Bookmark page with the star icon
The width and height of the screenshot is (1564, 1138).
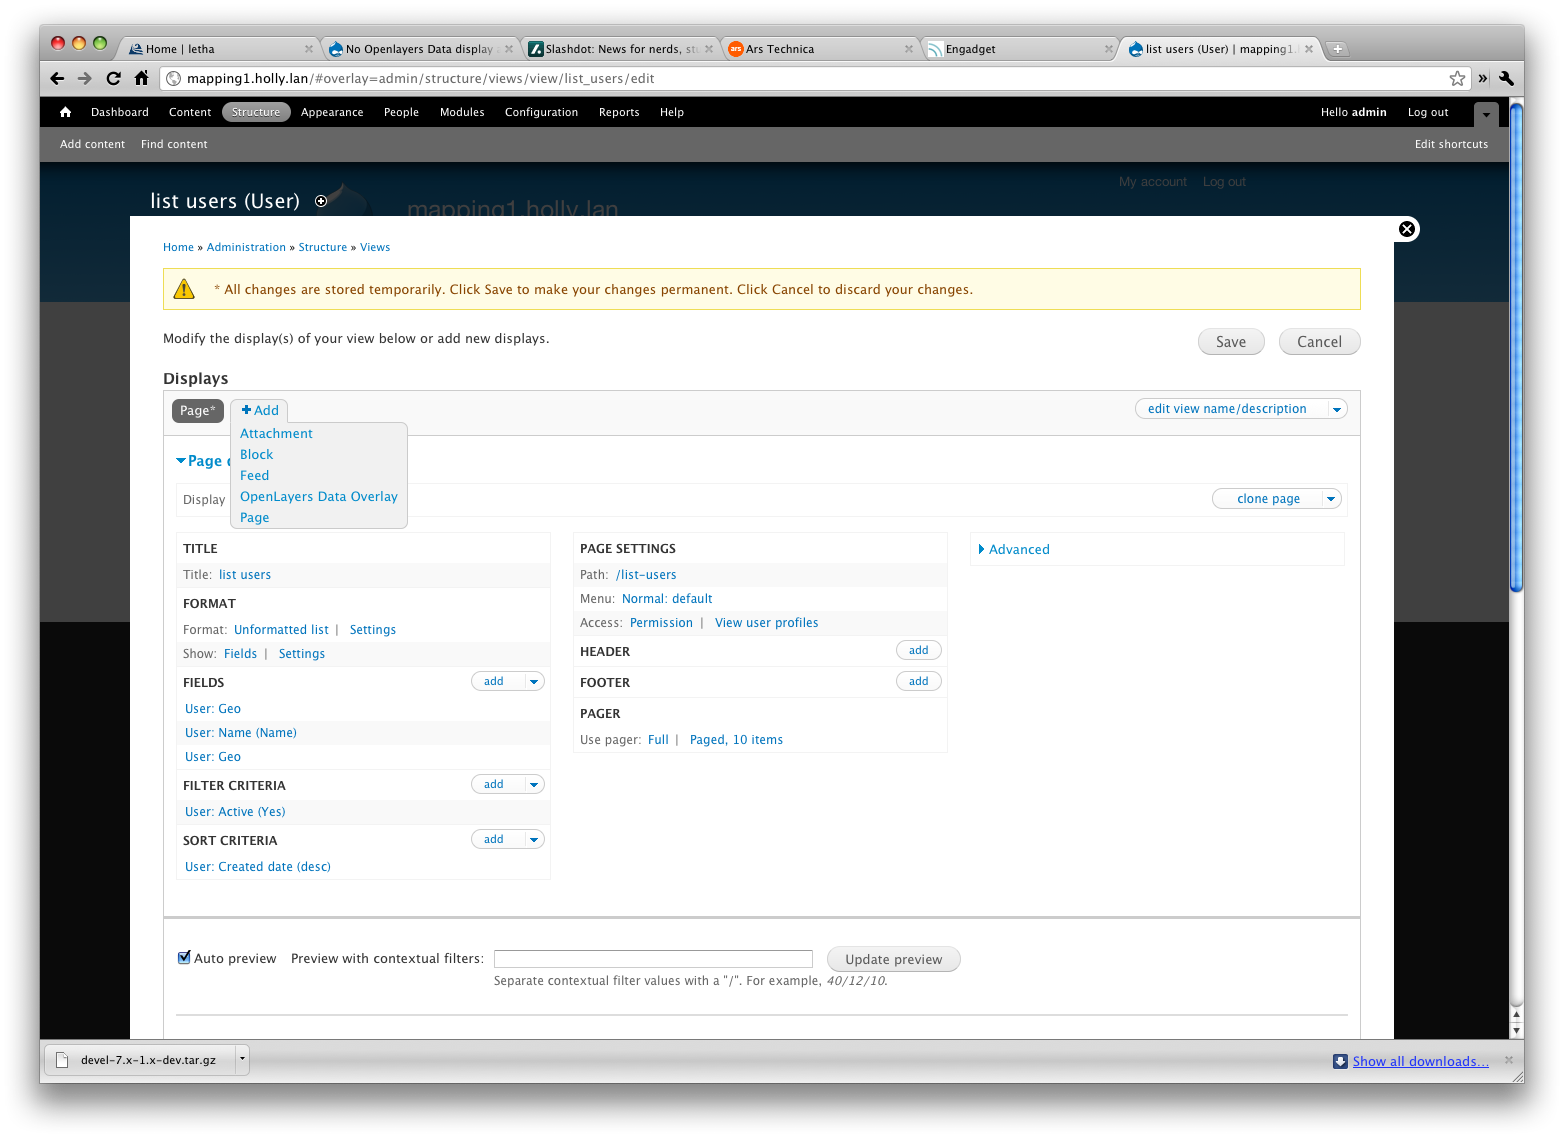pyautogui.click(x=1457, y=79)
